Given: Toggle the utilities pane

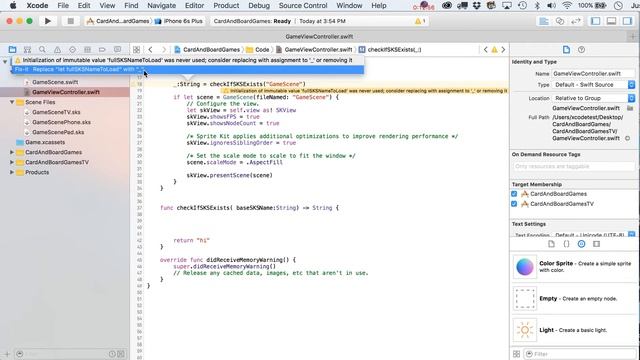Looking at the screenshot, I should coord(627,21).
